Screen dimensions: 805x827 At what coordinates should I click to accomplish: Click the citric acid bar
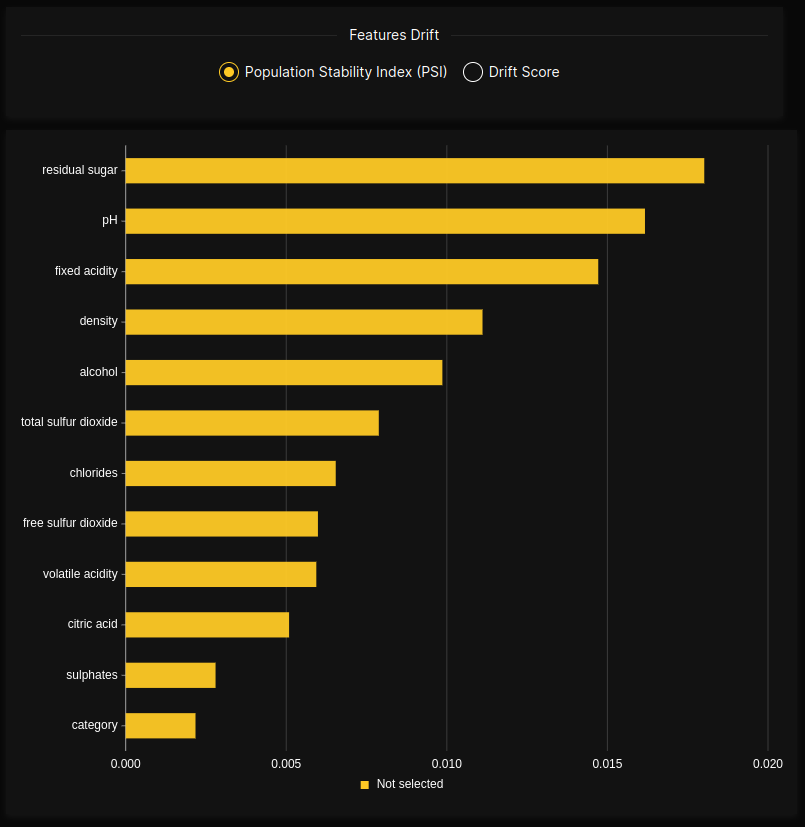click(x=207, y=625)
